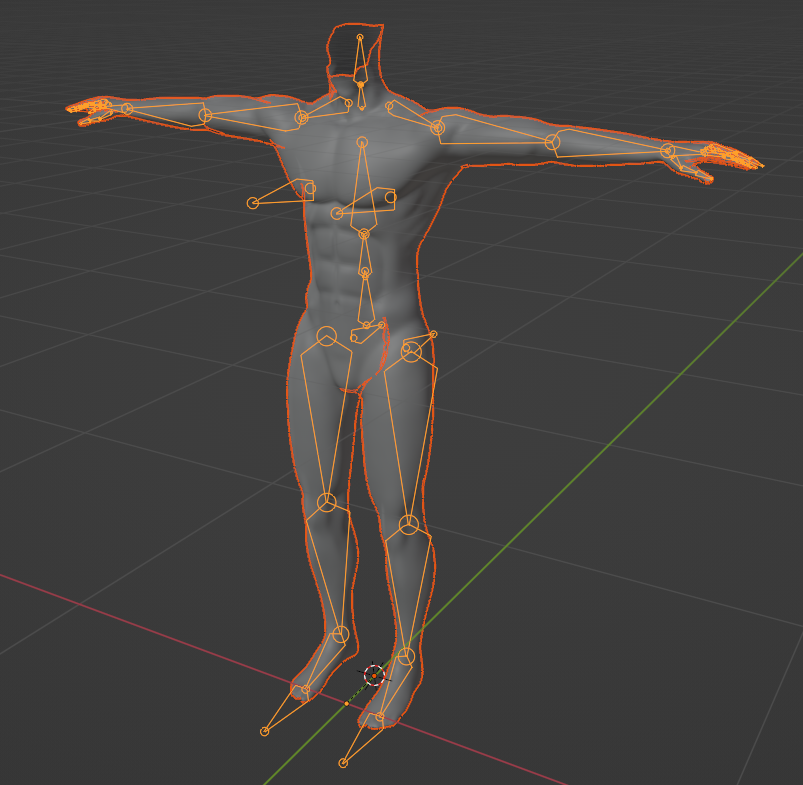Select the lower spine bone above the pelvis
Screen dimensions: 803x785
[x=366, y=300]
